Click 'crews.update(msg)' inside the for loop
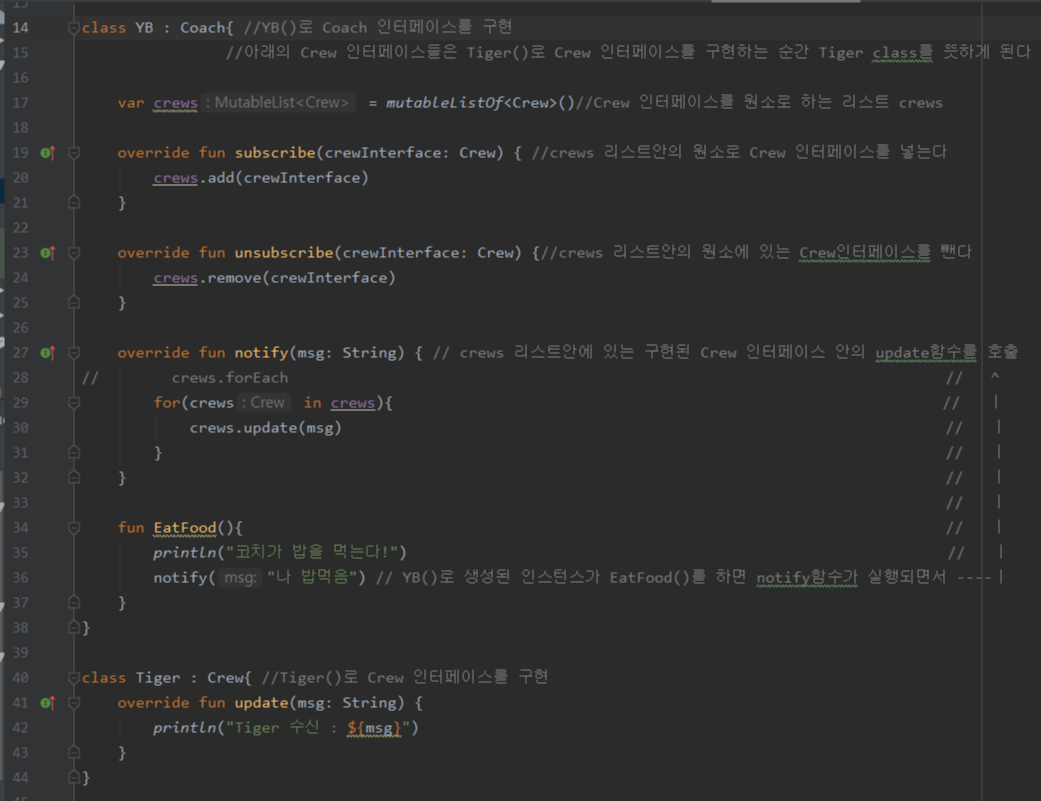The width and height of the screenshot is (1041, 801). [x=266, y=428]
